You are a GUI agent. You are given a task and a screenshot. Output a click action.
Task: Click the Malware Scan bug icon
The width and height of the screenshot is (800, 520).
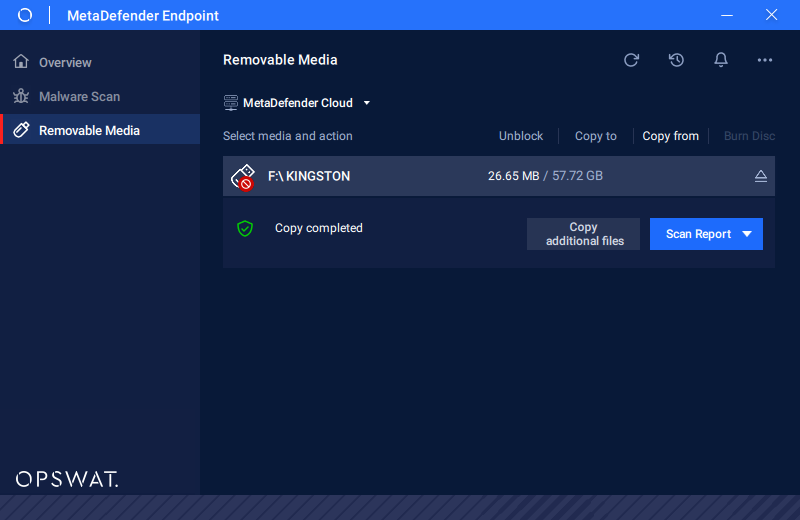tap(21, 96)
